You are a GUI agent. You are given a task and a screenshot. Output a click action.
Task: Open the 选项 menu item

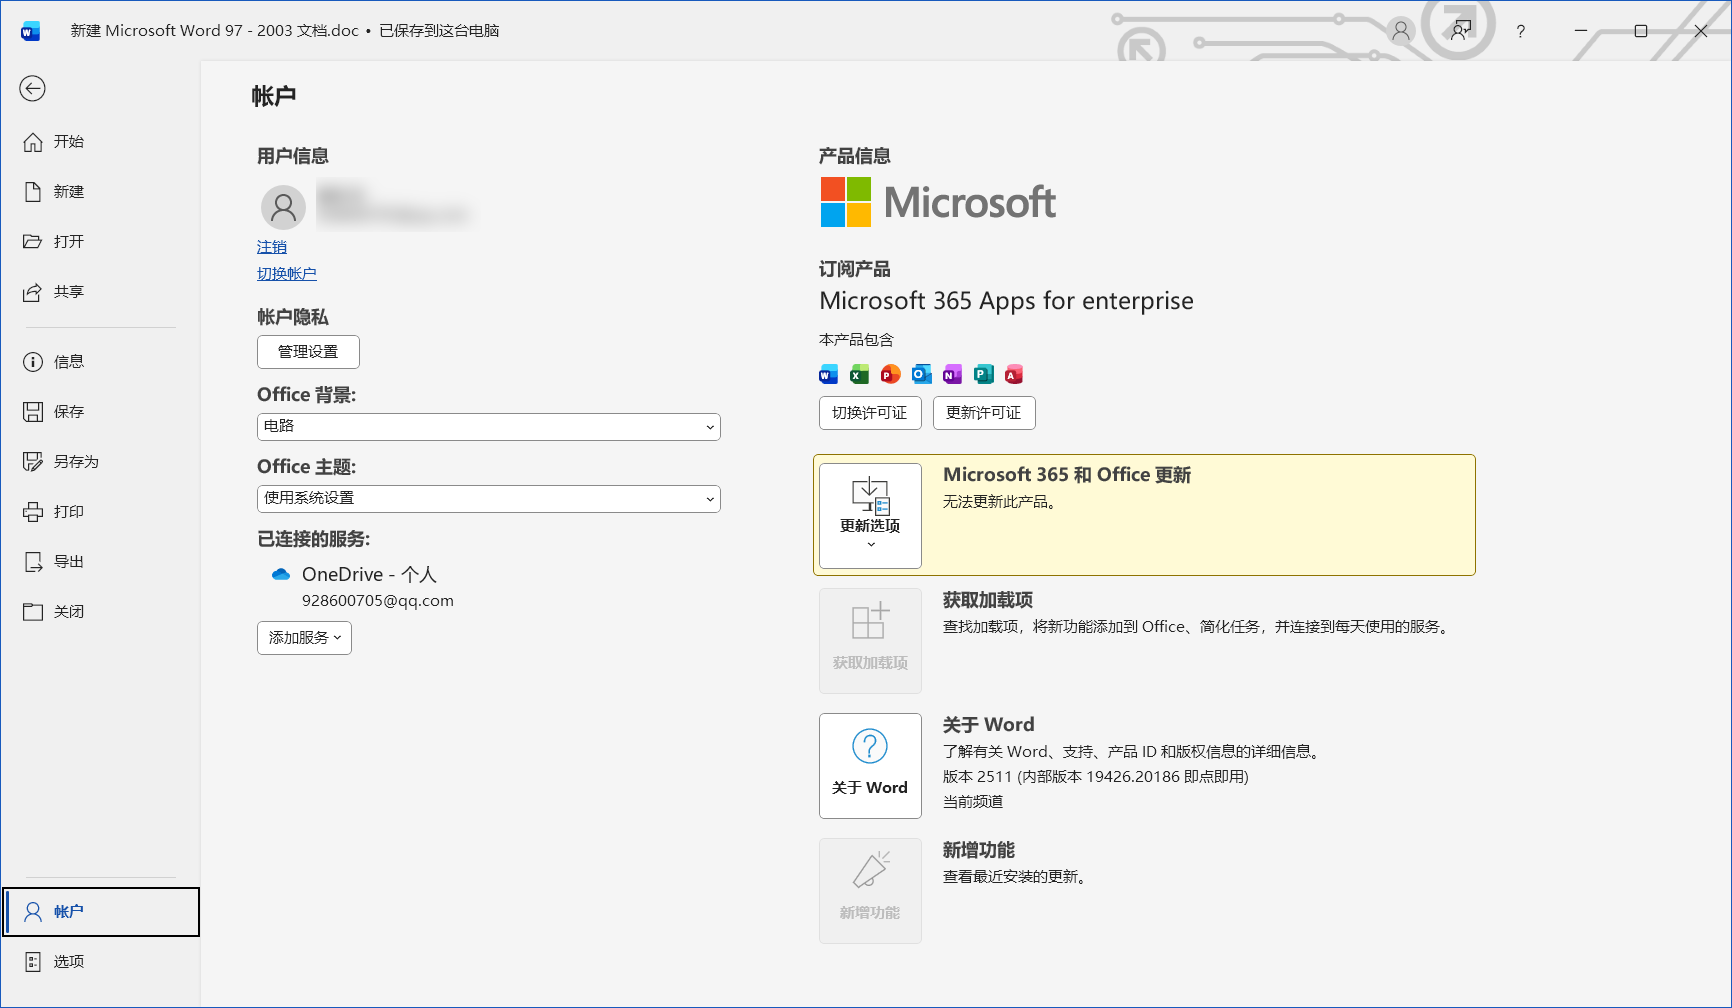(67, 961)
